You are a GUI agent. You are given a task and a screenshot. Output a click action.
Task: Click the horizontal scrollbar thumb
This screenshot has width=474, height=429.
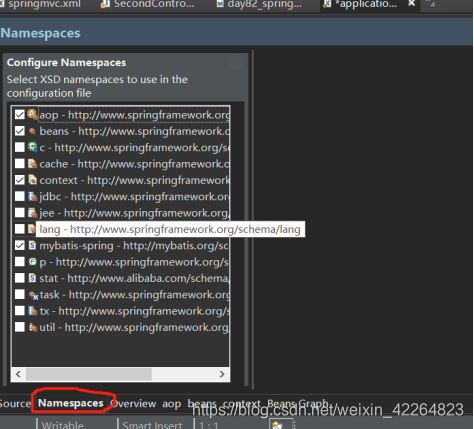(89, 374)
